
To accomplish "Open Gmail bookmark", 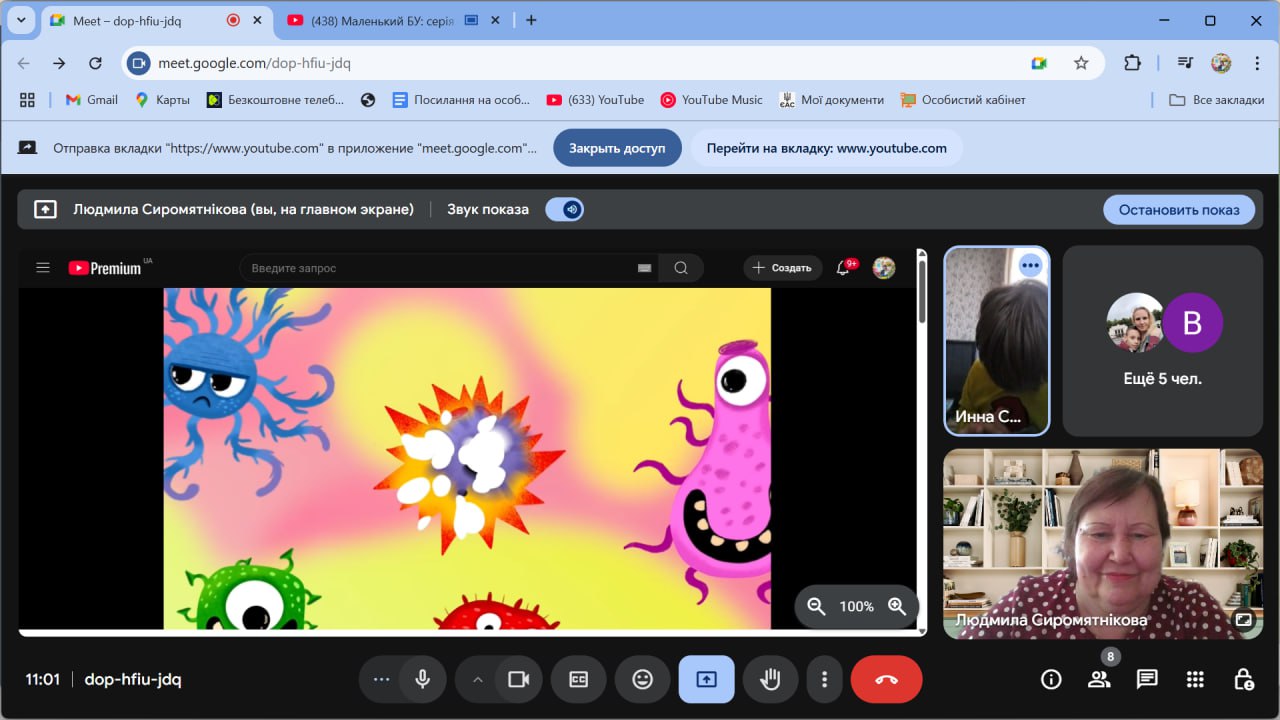I will tap(91, 100).
